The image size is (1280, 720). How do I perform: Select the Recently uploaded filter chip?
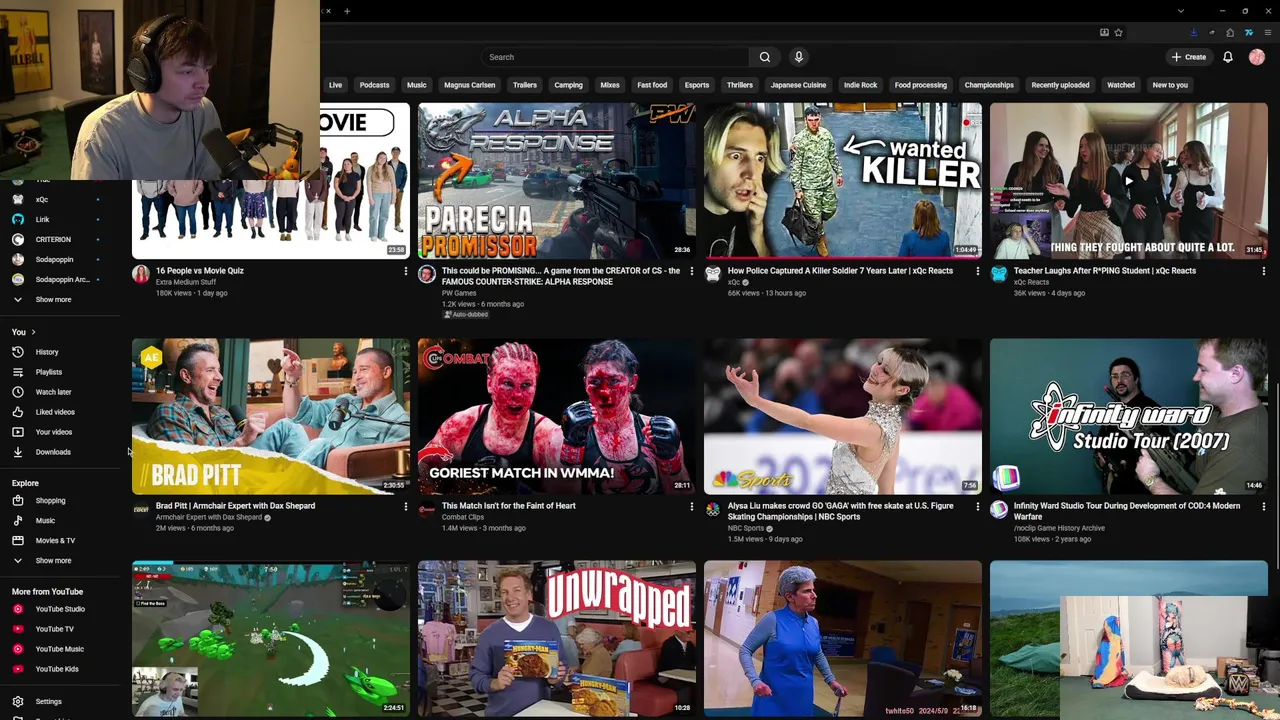tap(1060, 85)
